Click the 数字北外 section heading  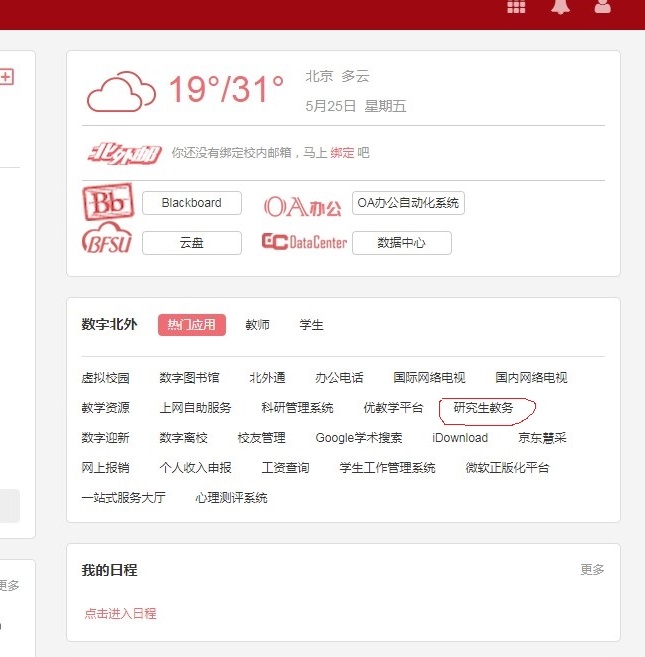(109, 325)
